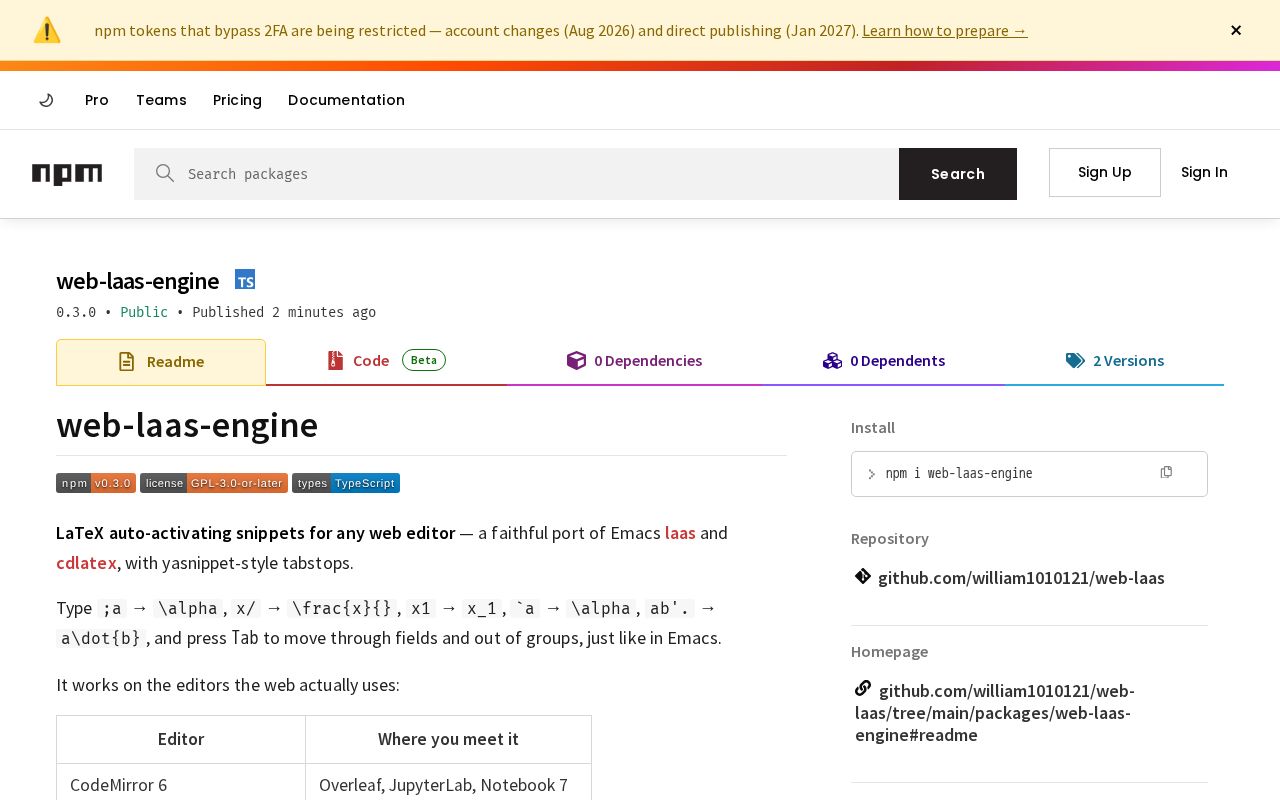Click the CodeMirror 6 table cell
1280x800 pixels.
coord(181,785)
